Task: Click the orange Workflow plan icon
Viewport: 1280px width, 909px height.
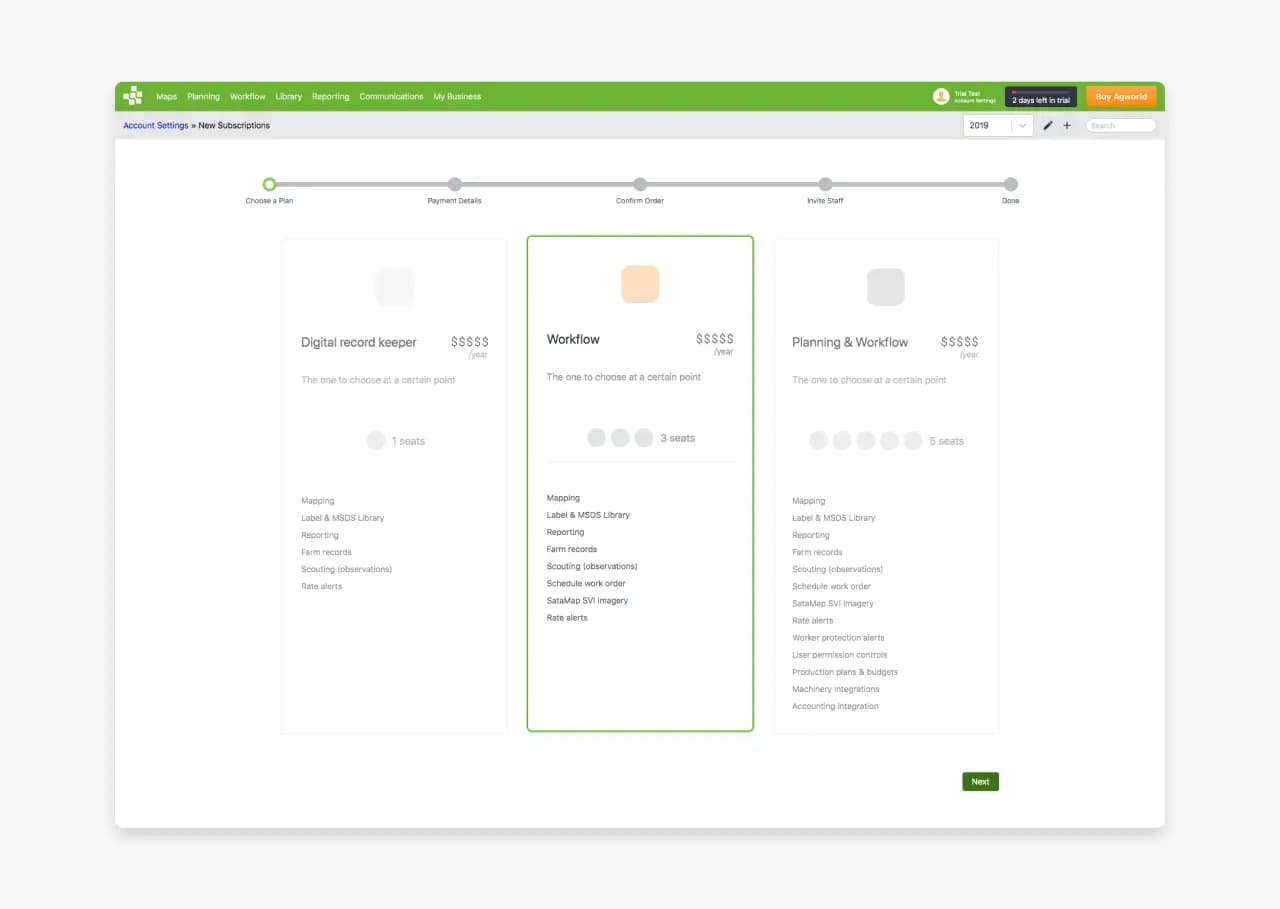Action: [x=640, y=285]
